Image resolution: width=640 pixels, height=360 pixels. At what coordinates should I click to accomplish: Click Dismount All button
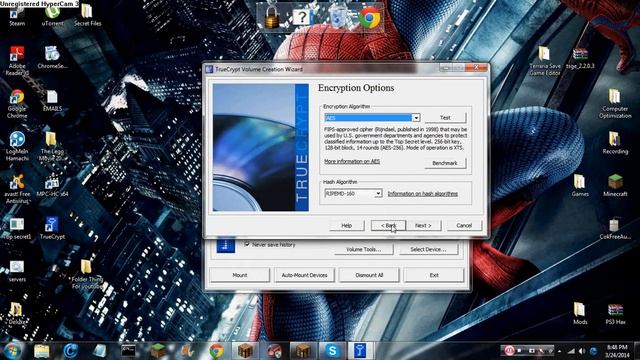click(369, 275)
